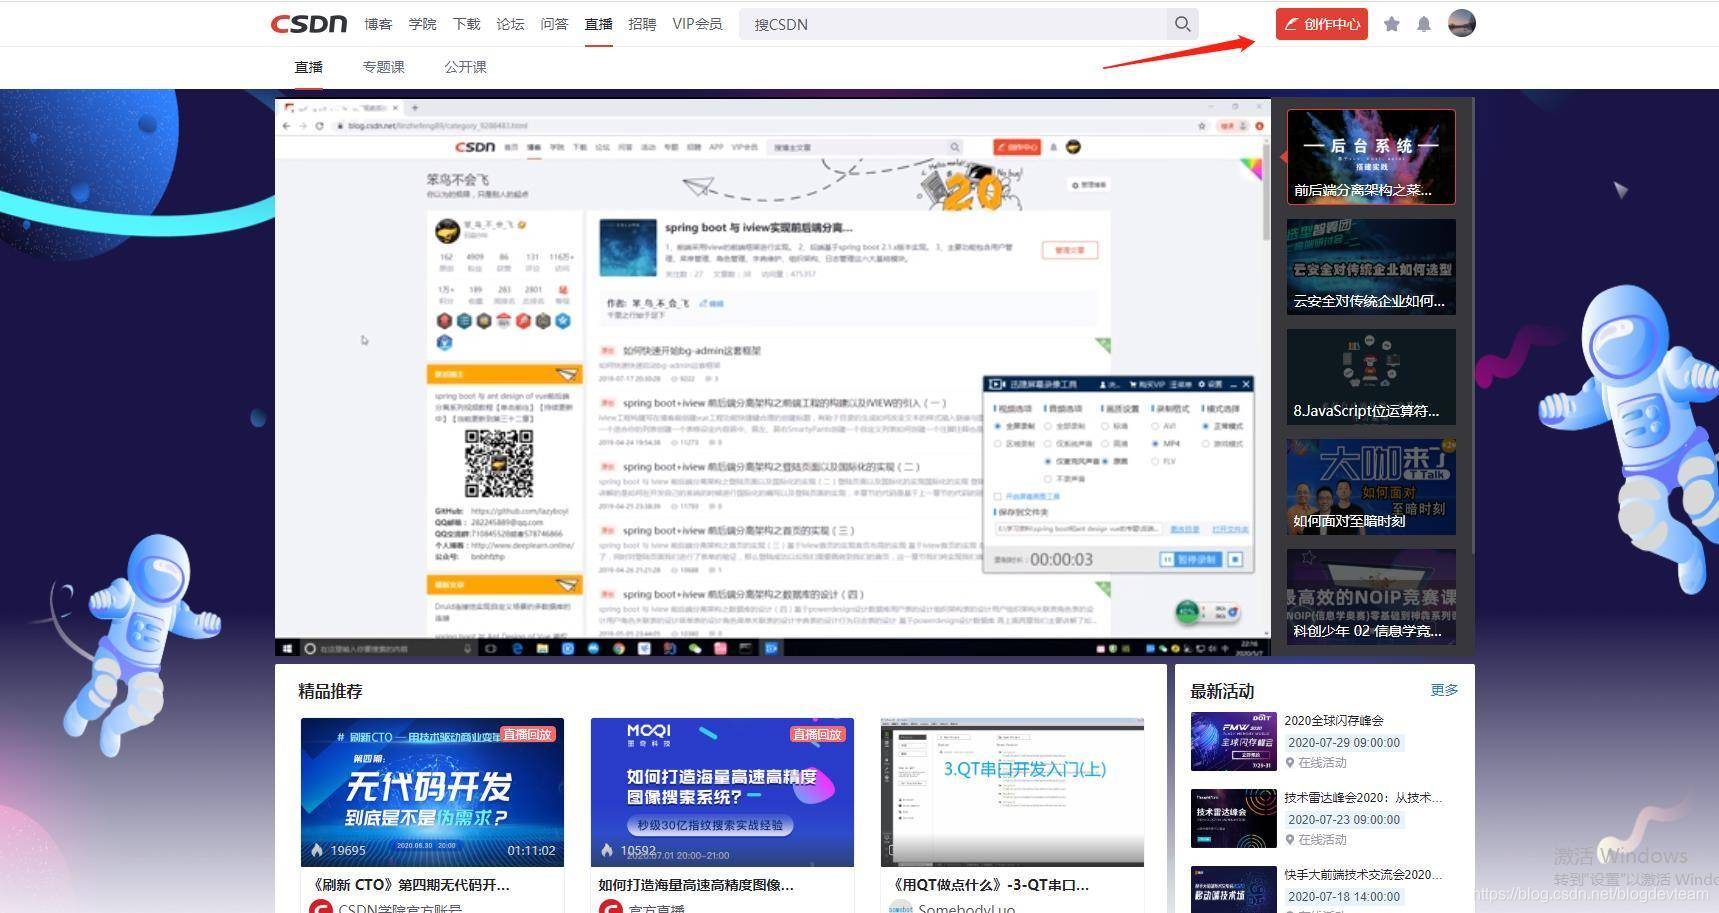Click the 直播回放 badge on MOQI card
Viewport: 1719px width, 913px height.
817,734
